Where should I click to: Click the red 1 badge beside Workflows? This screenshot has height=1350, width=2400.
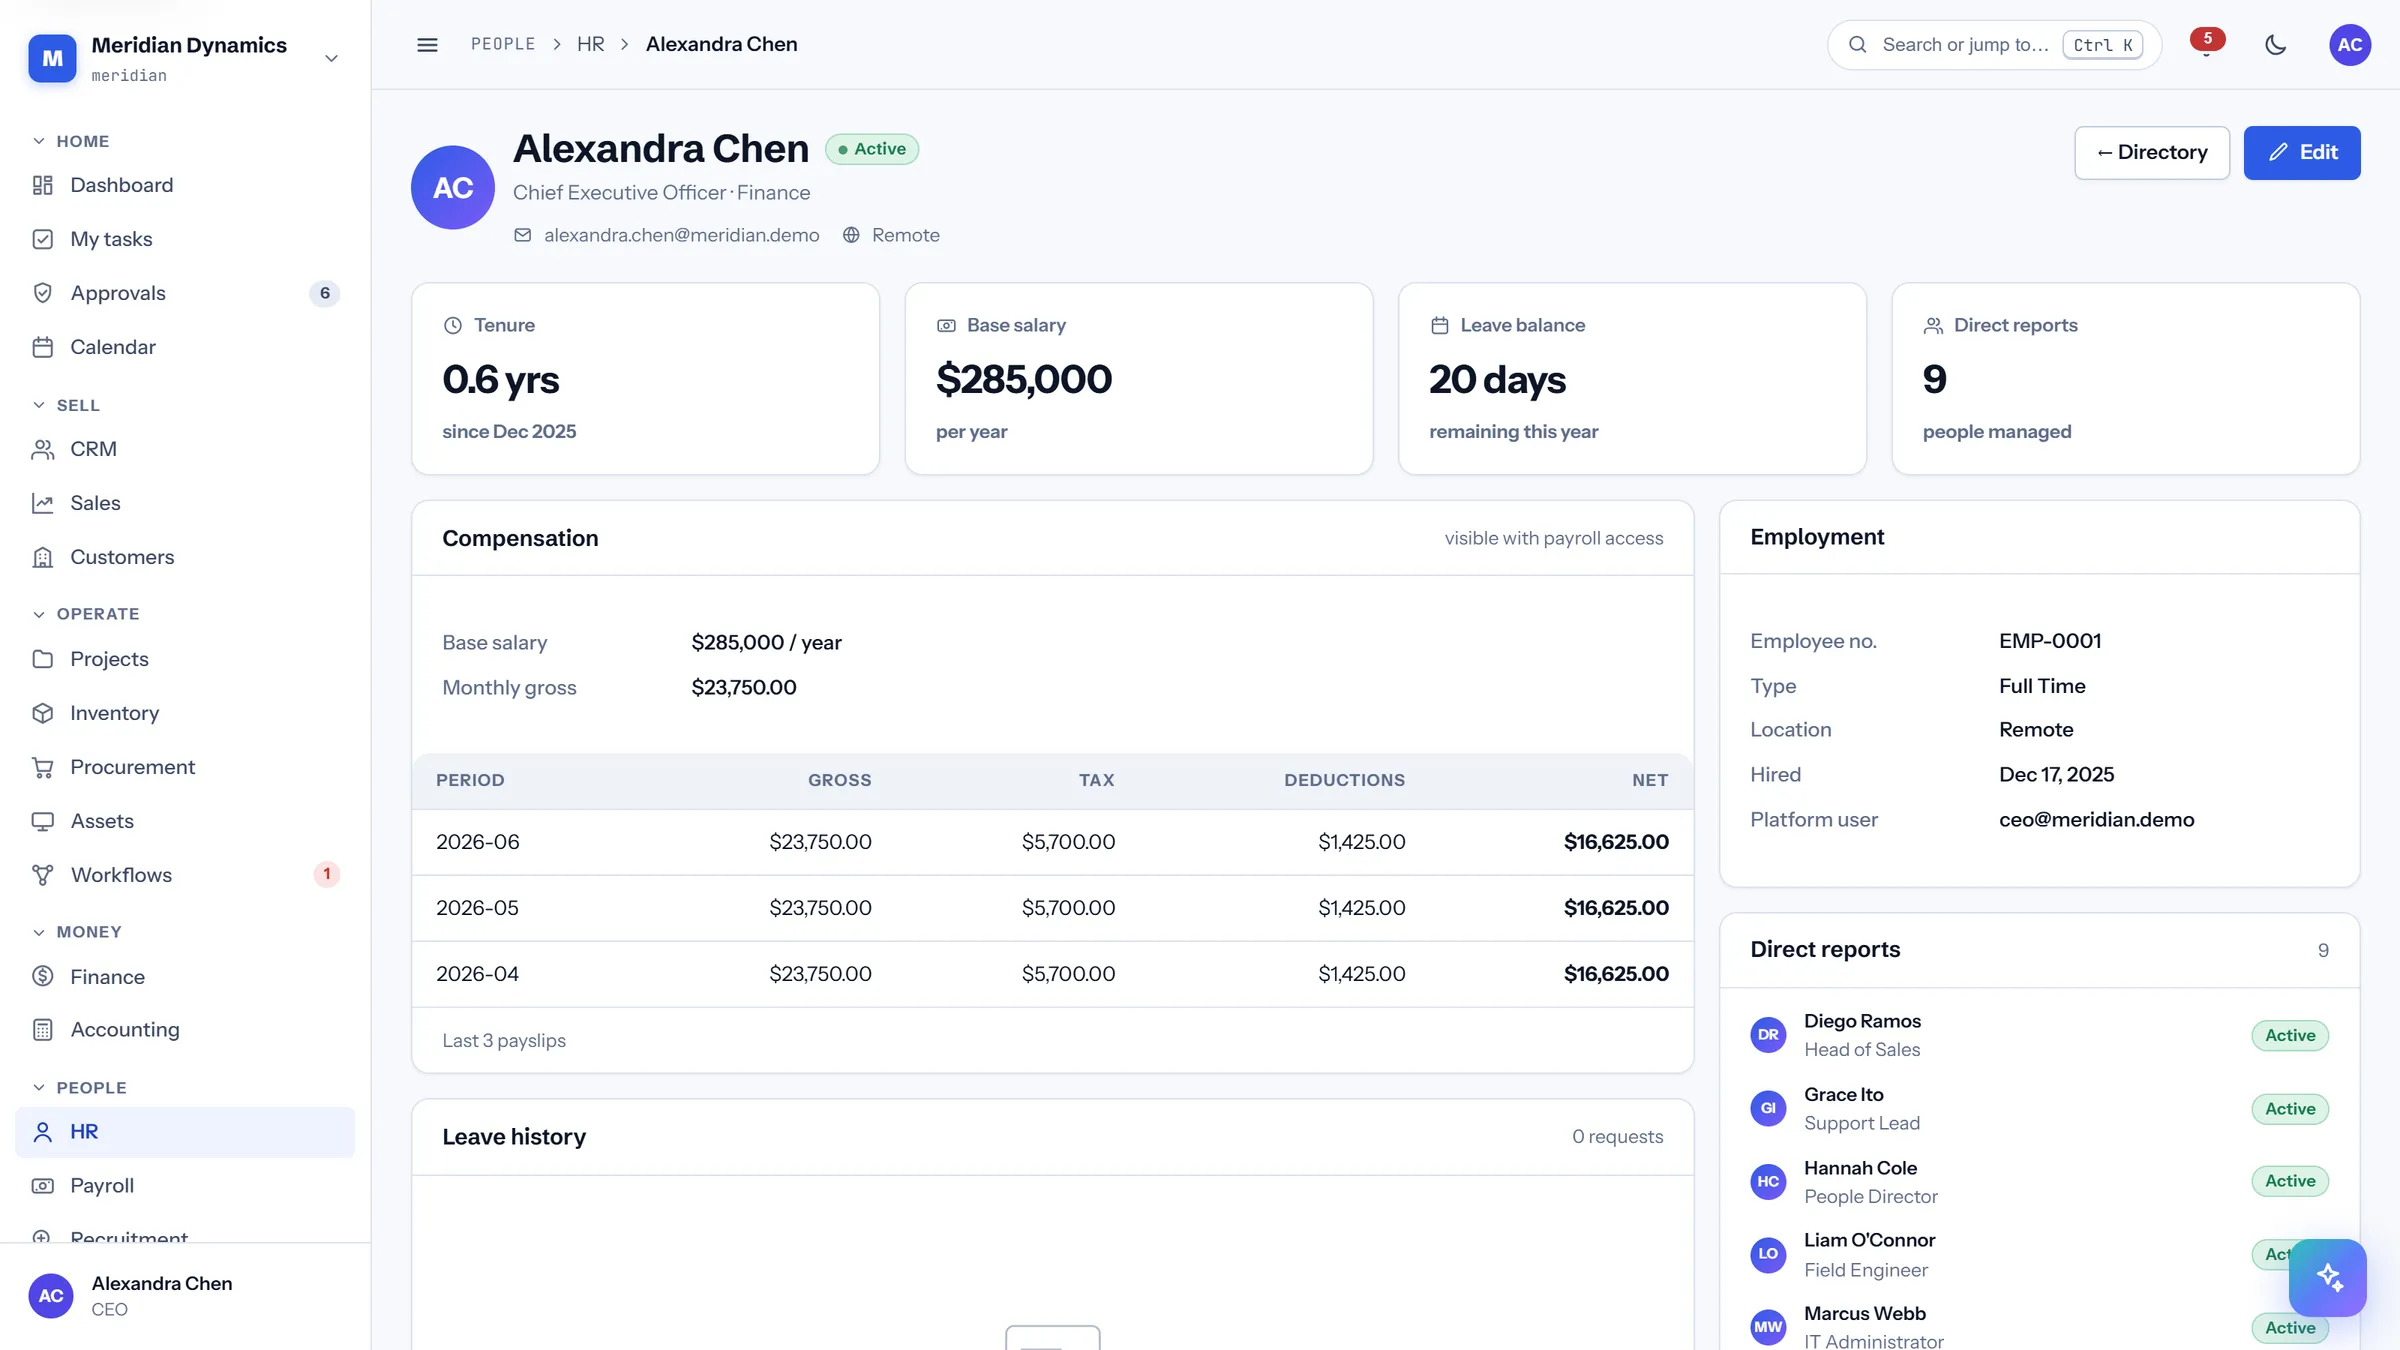point(326,874)
